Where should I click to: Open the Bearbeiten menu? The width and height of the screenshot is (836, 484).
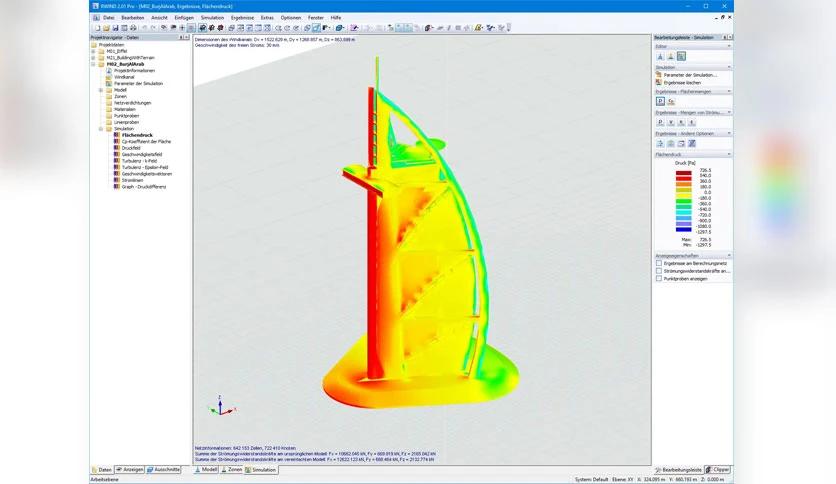[132, 18]
